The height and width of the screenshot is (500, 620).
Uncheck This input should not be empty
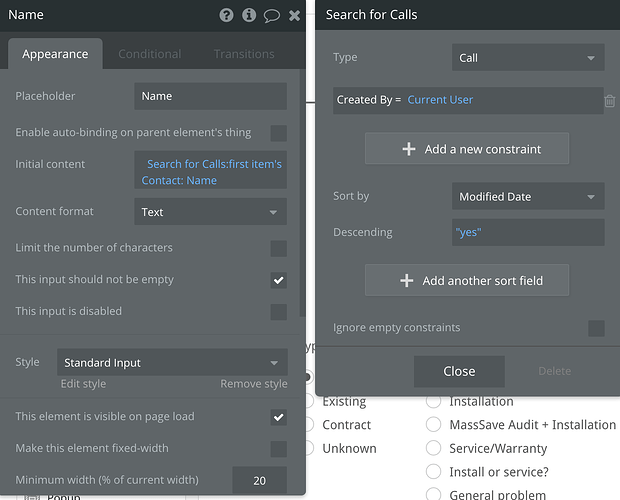(278, 280)
